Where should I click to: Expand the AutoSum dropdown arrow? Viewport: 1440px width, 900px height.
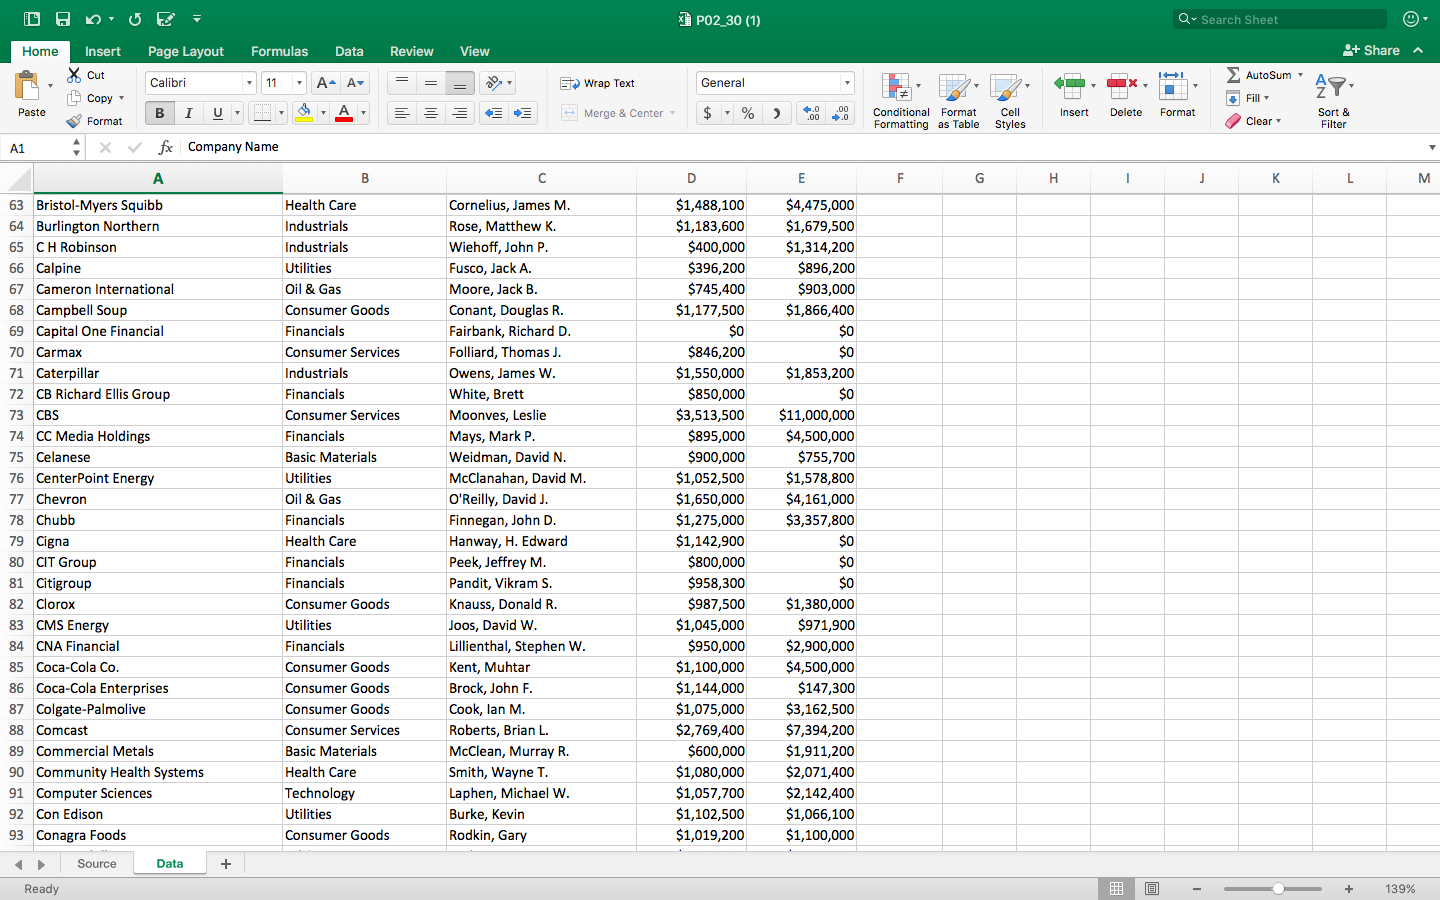coord(1300,75)
